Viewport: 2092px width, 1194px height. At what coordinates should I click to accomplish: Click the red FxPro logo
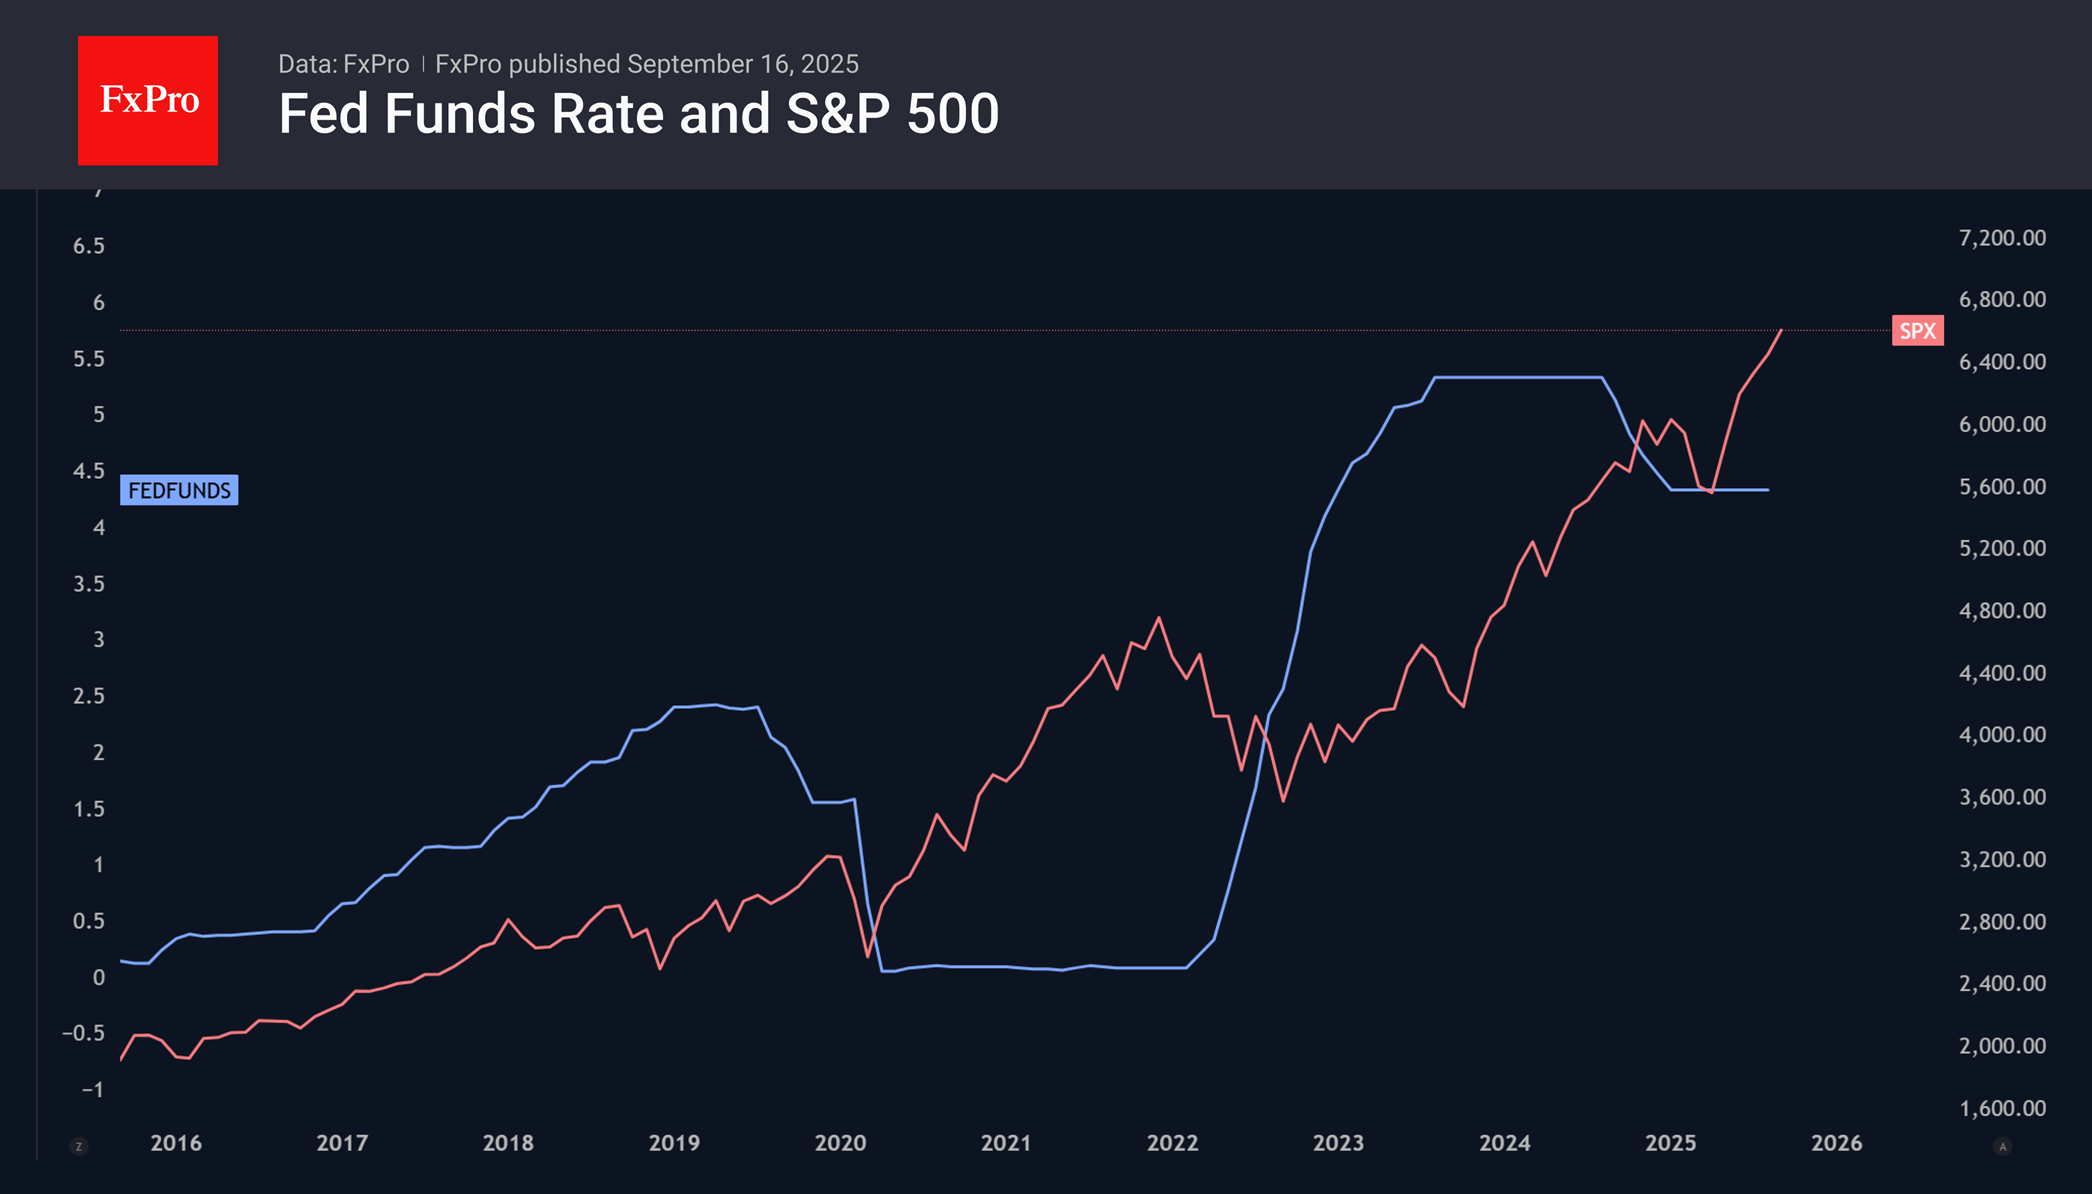click(148, 100)
